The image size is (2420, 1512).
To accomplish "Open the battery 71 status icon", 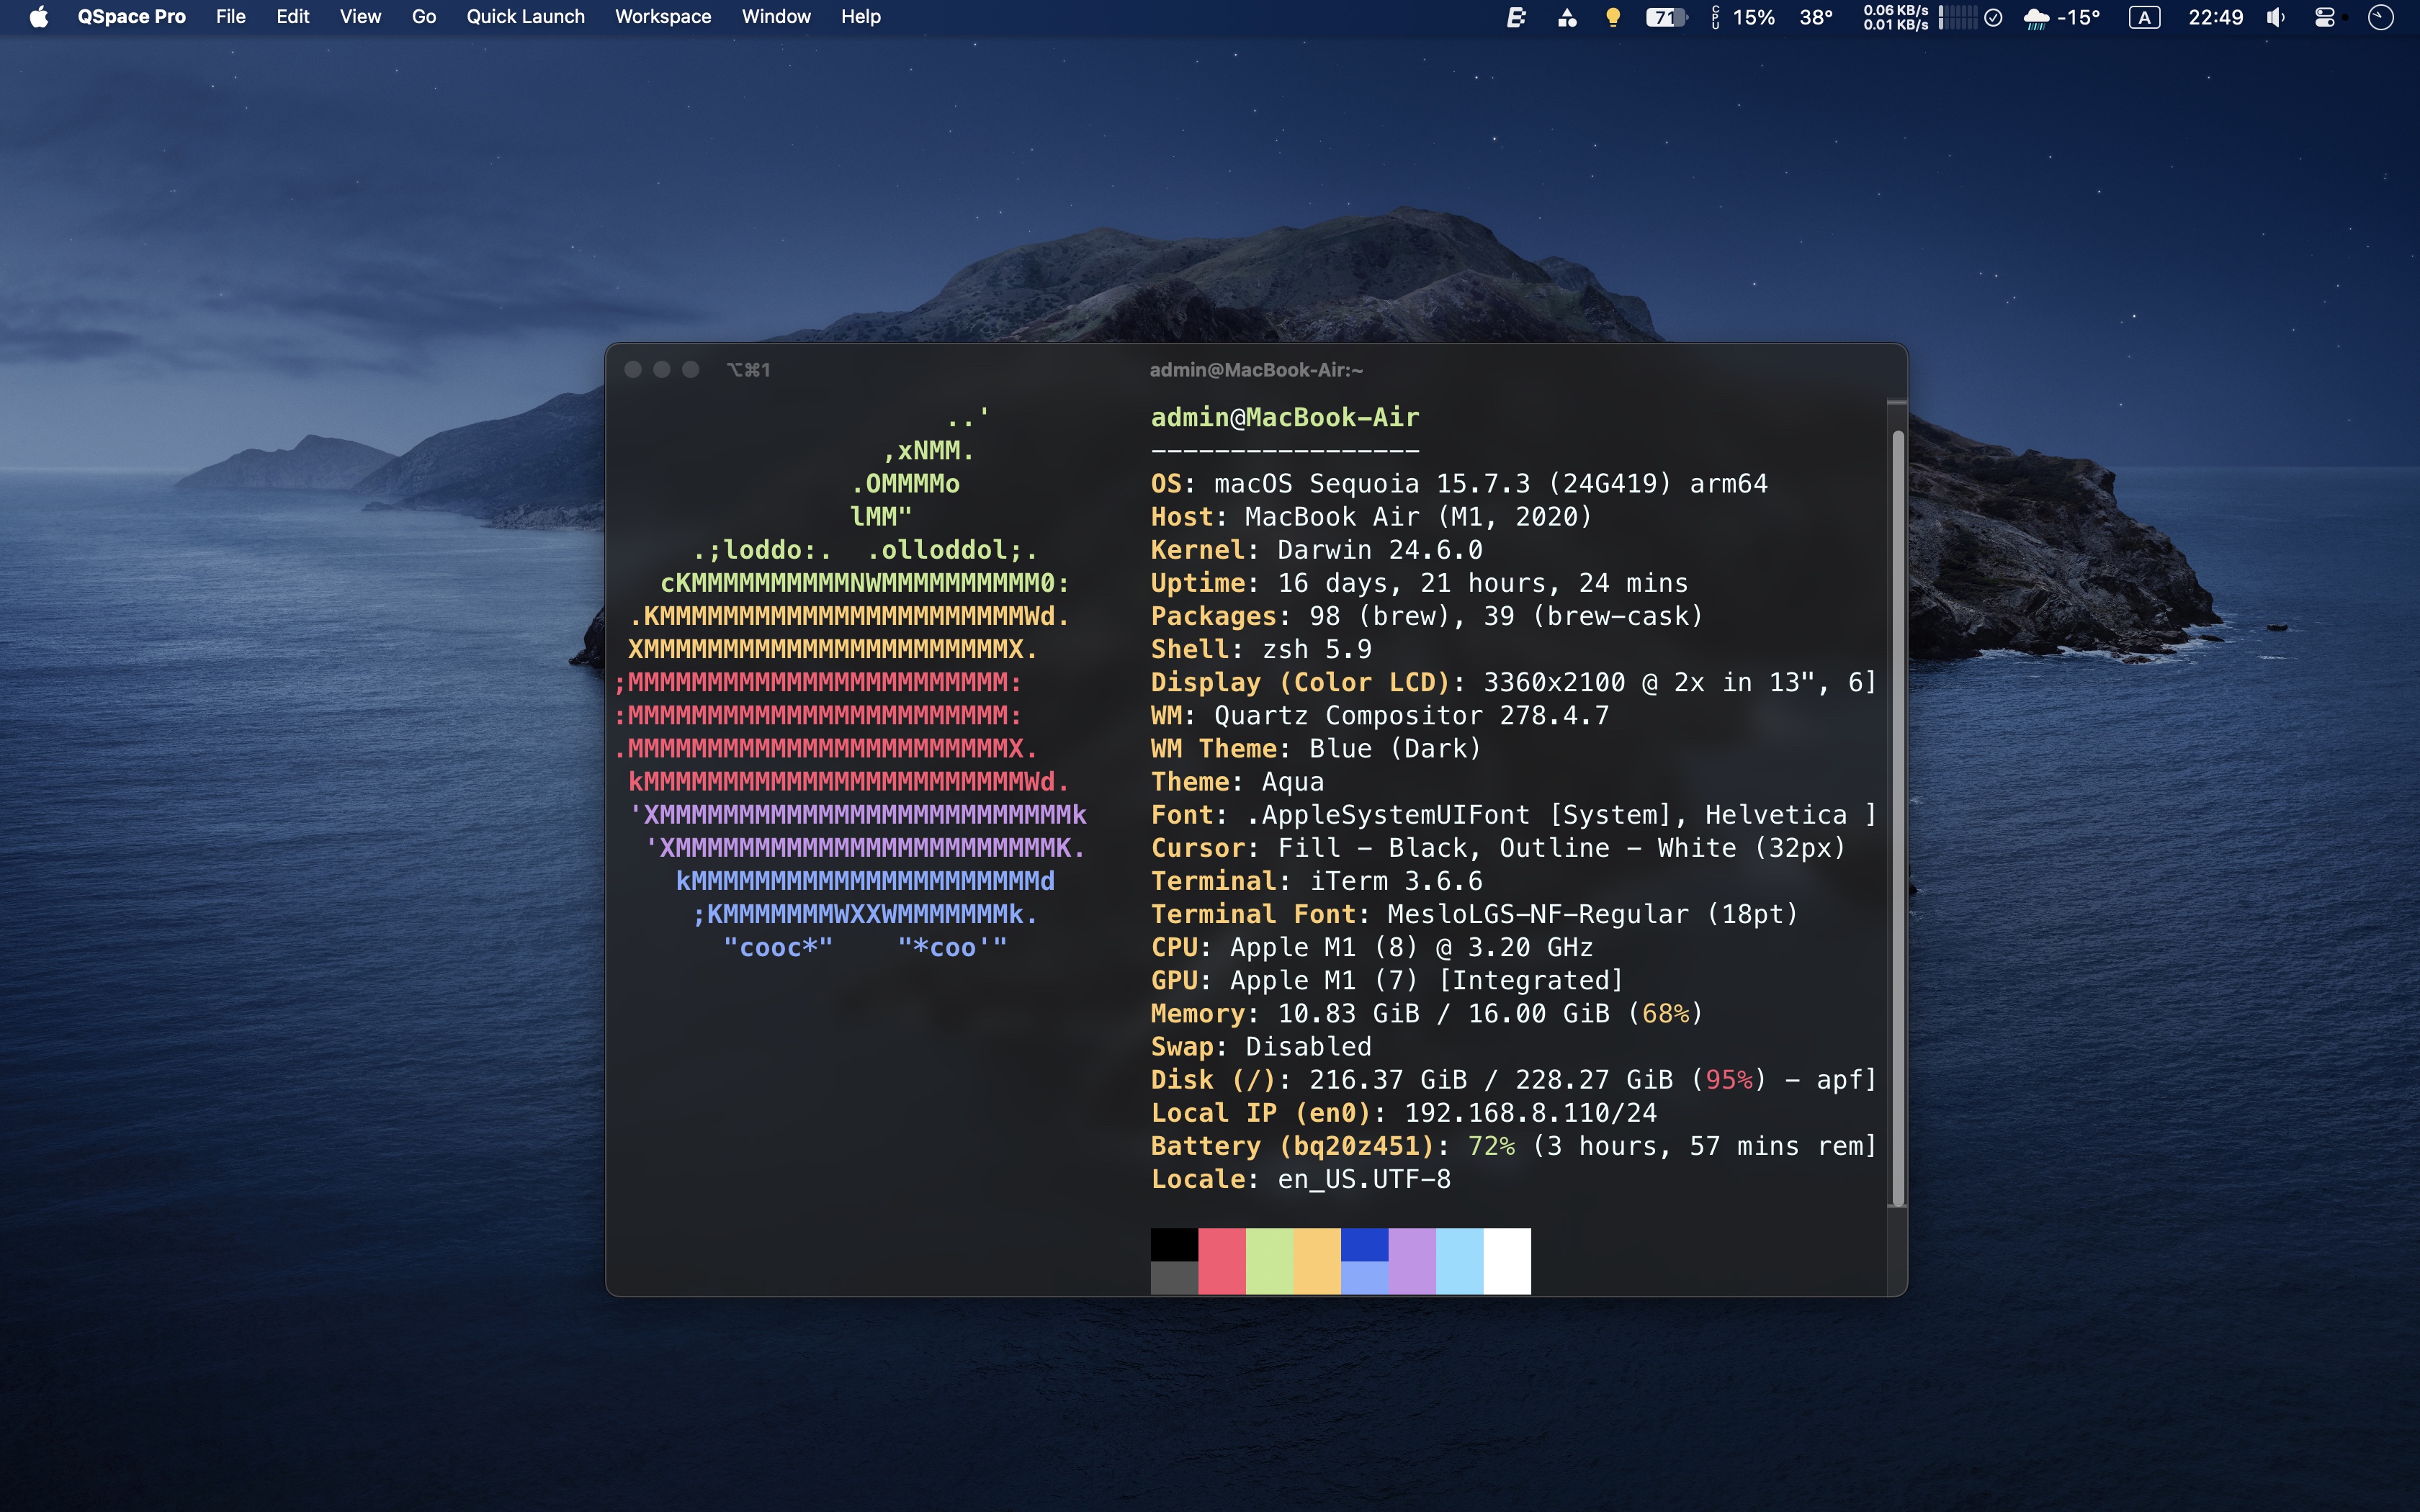I will pos(1665,17).
